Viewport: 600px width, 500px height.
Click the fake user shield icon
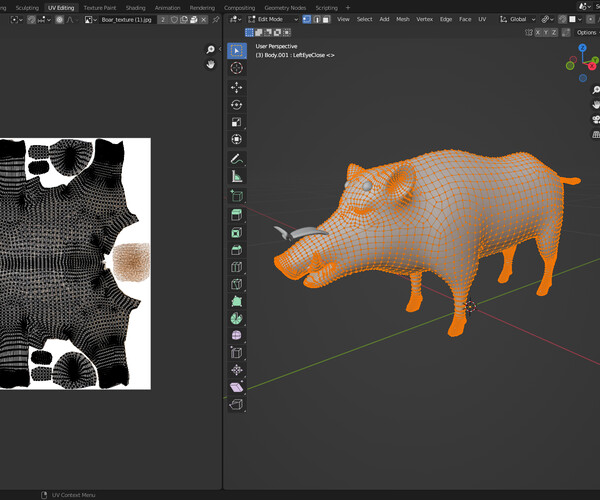[174, 20]
